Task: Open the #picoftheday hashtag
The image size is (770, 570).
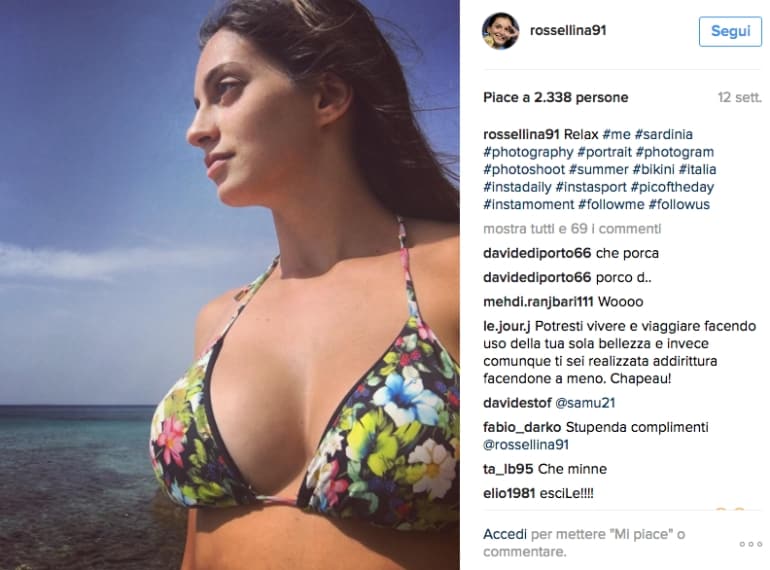Action: tap(672, 187)
